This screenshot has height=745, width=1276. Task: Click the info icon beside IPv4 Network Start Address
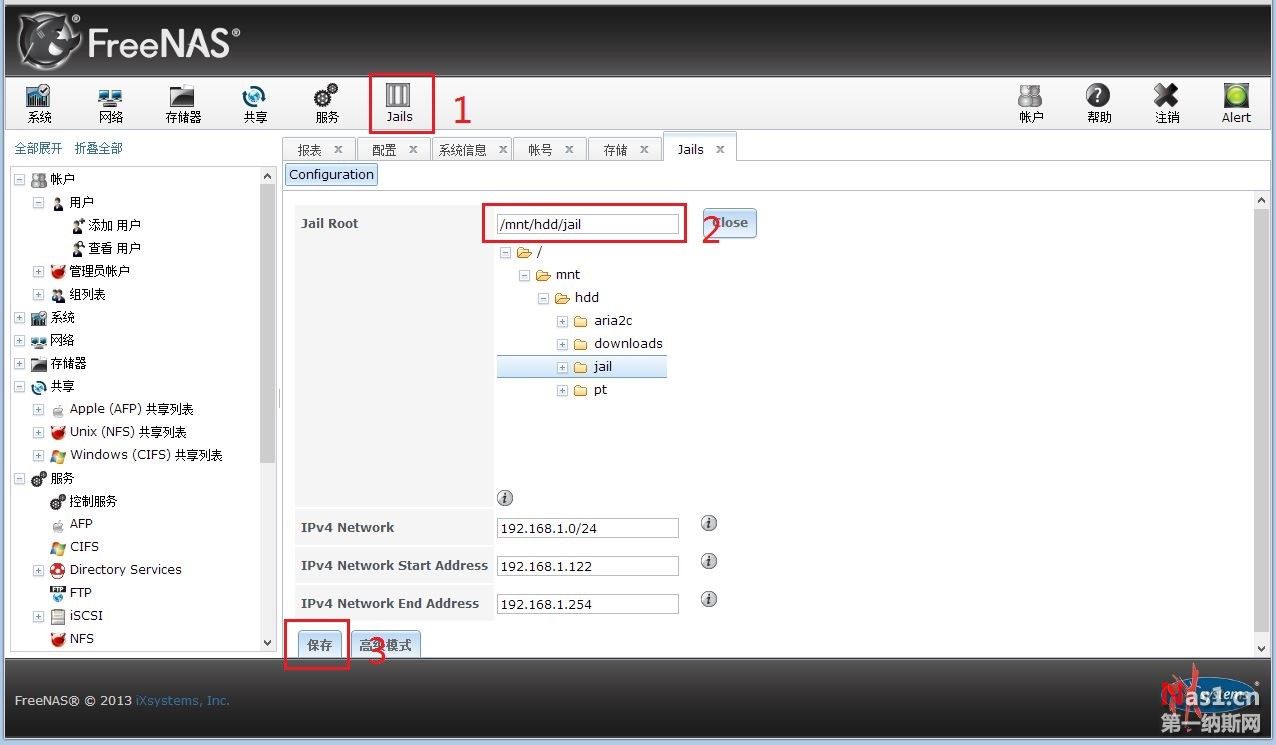point(709,561)
